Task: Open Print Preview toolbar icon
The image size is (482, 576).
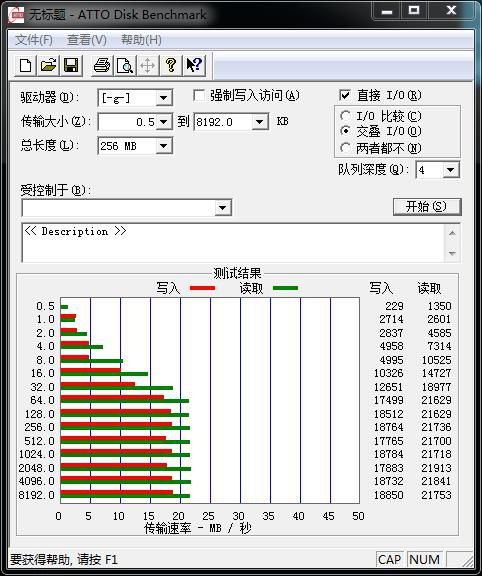Action: (x=125, y=66)
